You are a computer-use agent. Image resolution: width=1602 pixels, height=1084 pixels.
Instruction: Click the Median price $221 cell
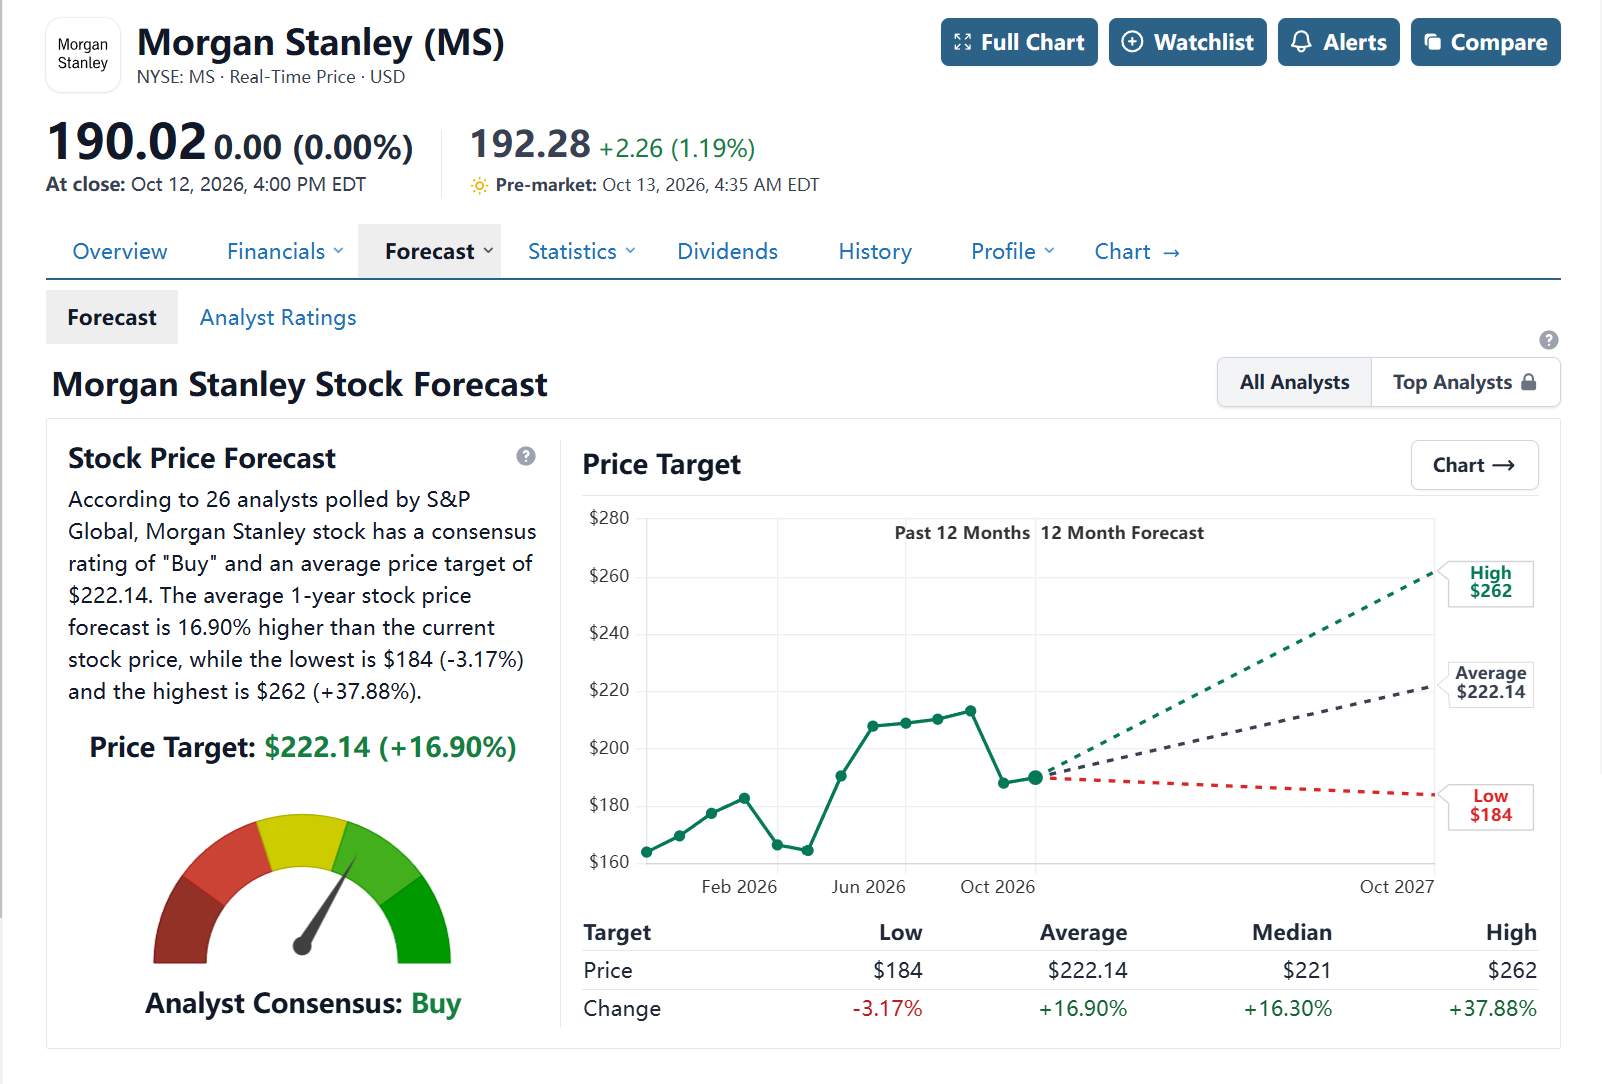coord(1306,970)
